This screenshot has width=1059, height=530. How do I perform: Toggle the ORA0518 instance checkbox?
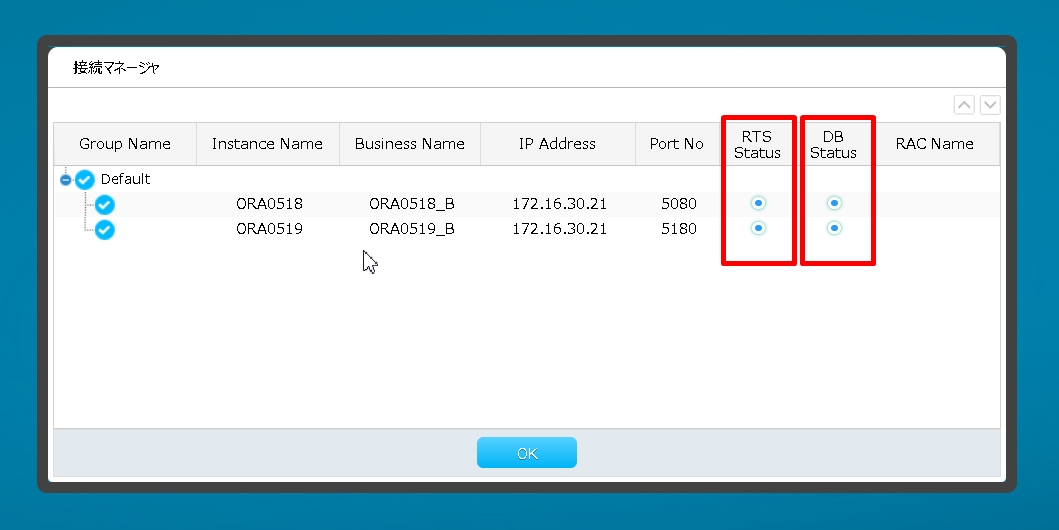(105, 205)
